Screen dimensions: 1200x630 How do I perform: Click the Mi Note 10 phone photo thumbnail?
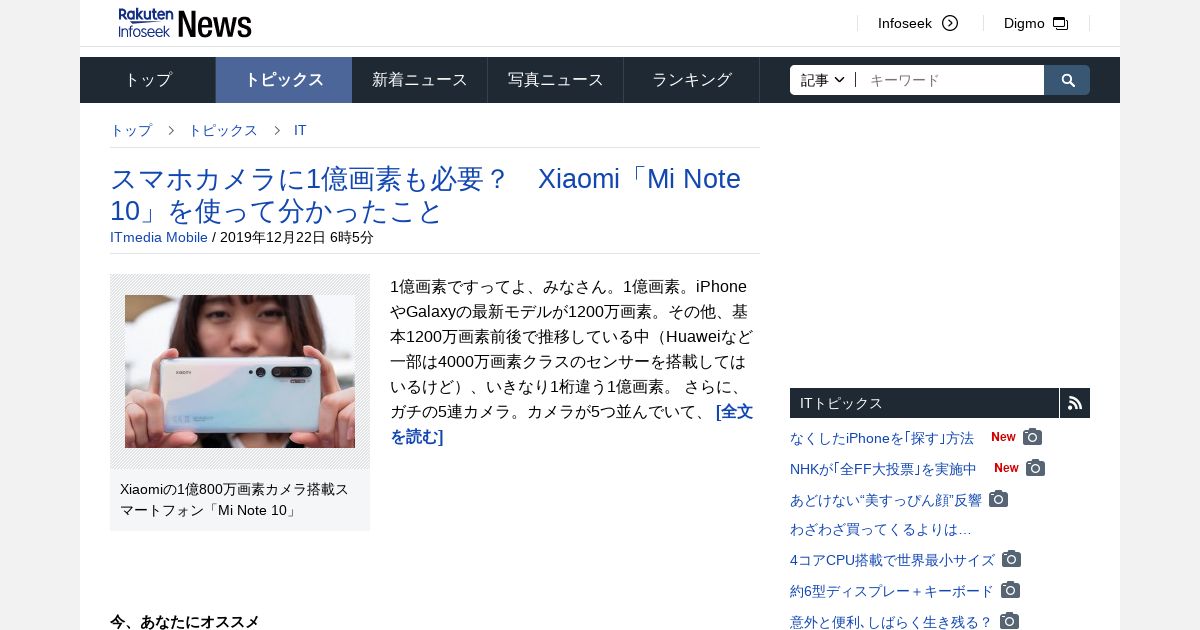click(x=240, y=371)
